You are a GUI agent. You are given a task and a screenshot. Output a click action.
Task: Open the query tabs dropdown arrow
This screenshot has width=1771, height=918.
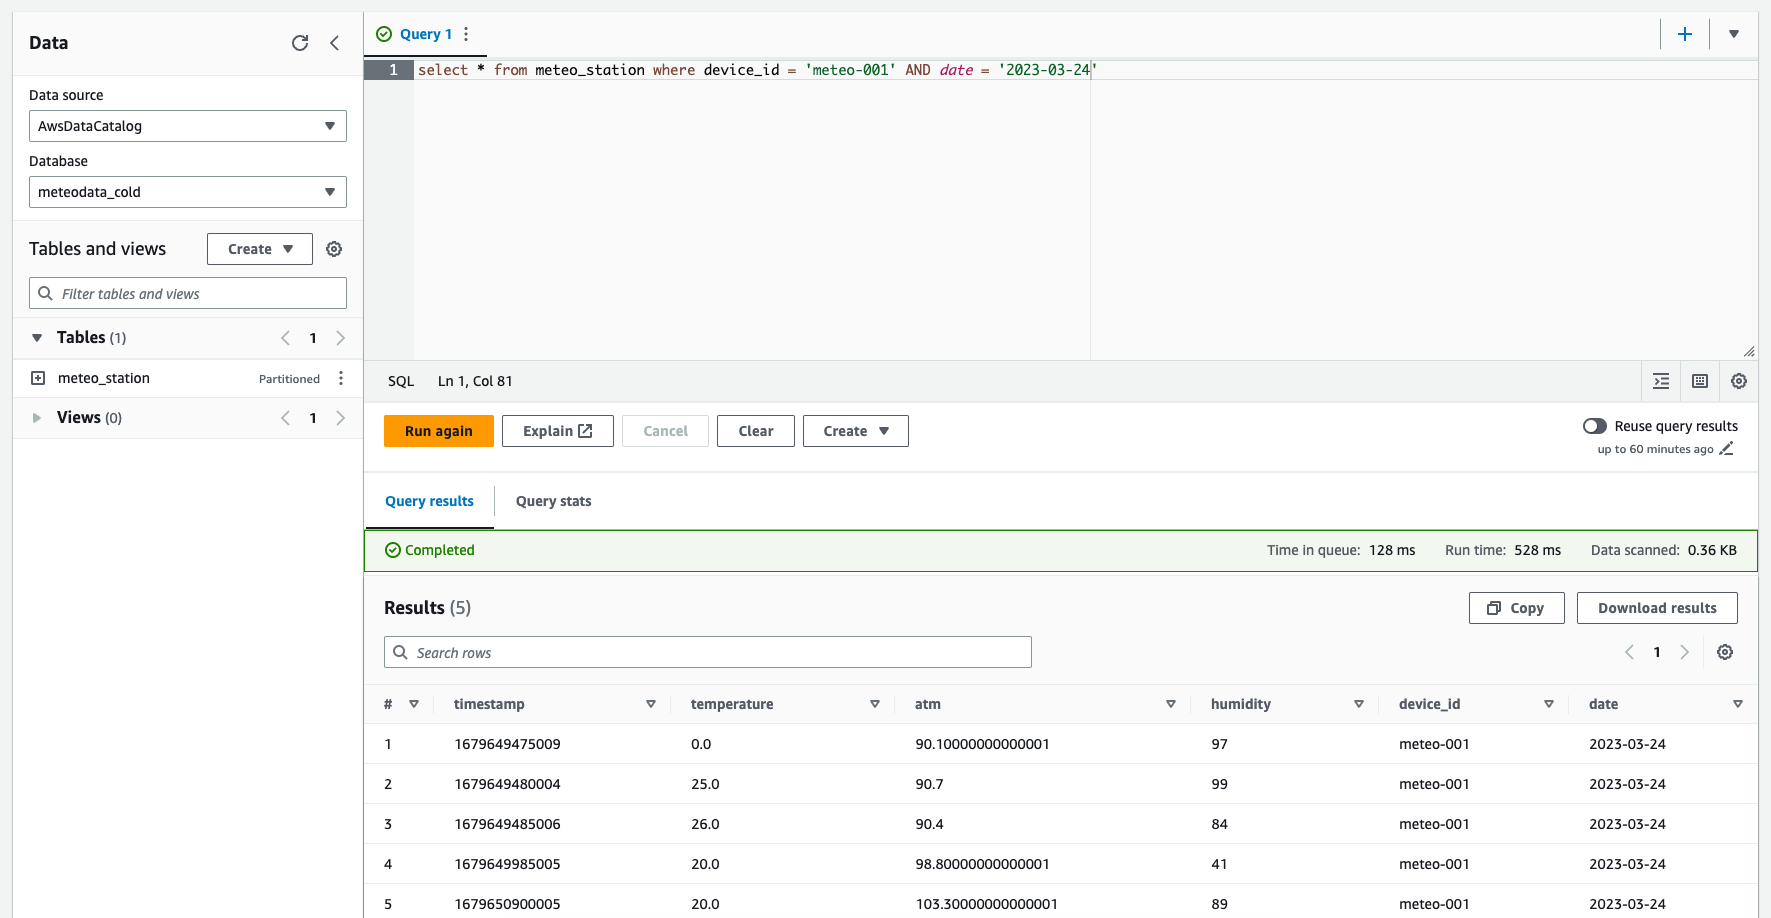(1734, 34)
